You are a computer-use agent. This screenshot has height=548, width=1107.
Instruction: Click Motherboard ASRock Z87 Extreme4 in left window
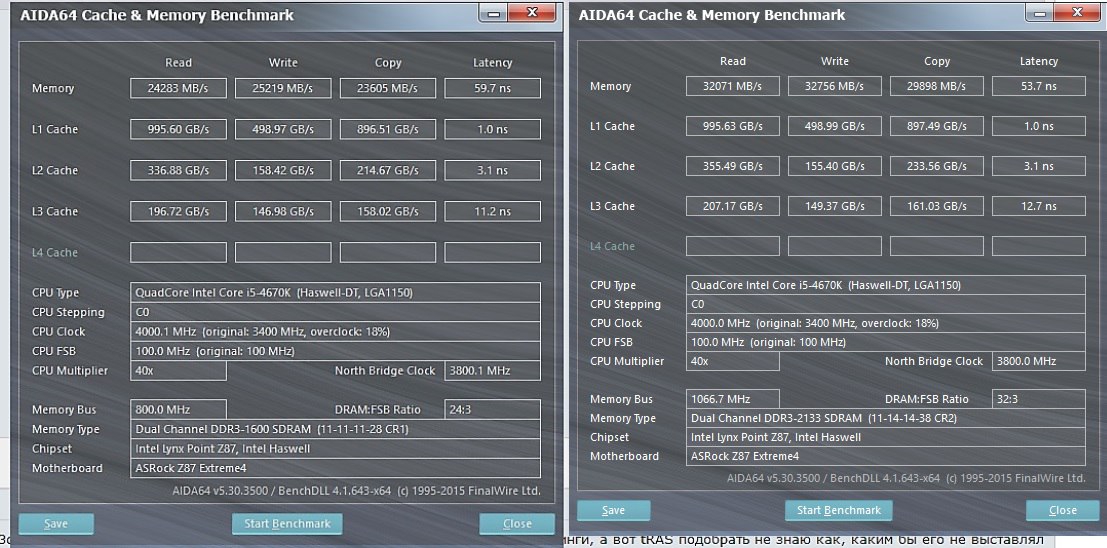[x=336, y=468]
